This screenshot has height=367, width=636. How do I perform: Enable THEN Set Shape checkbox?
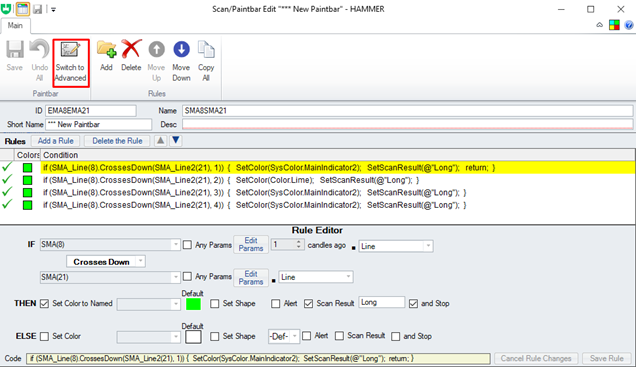pos(215,303)
